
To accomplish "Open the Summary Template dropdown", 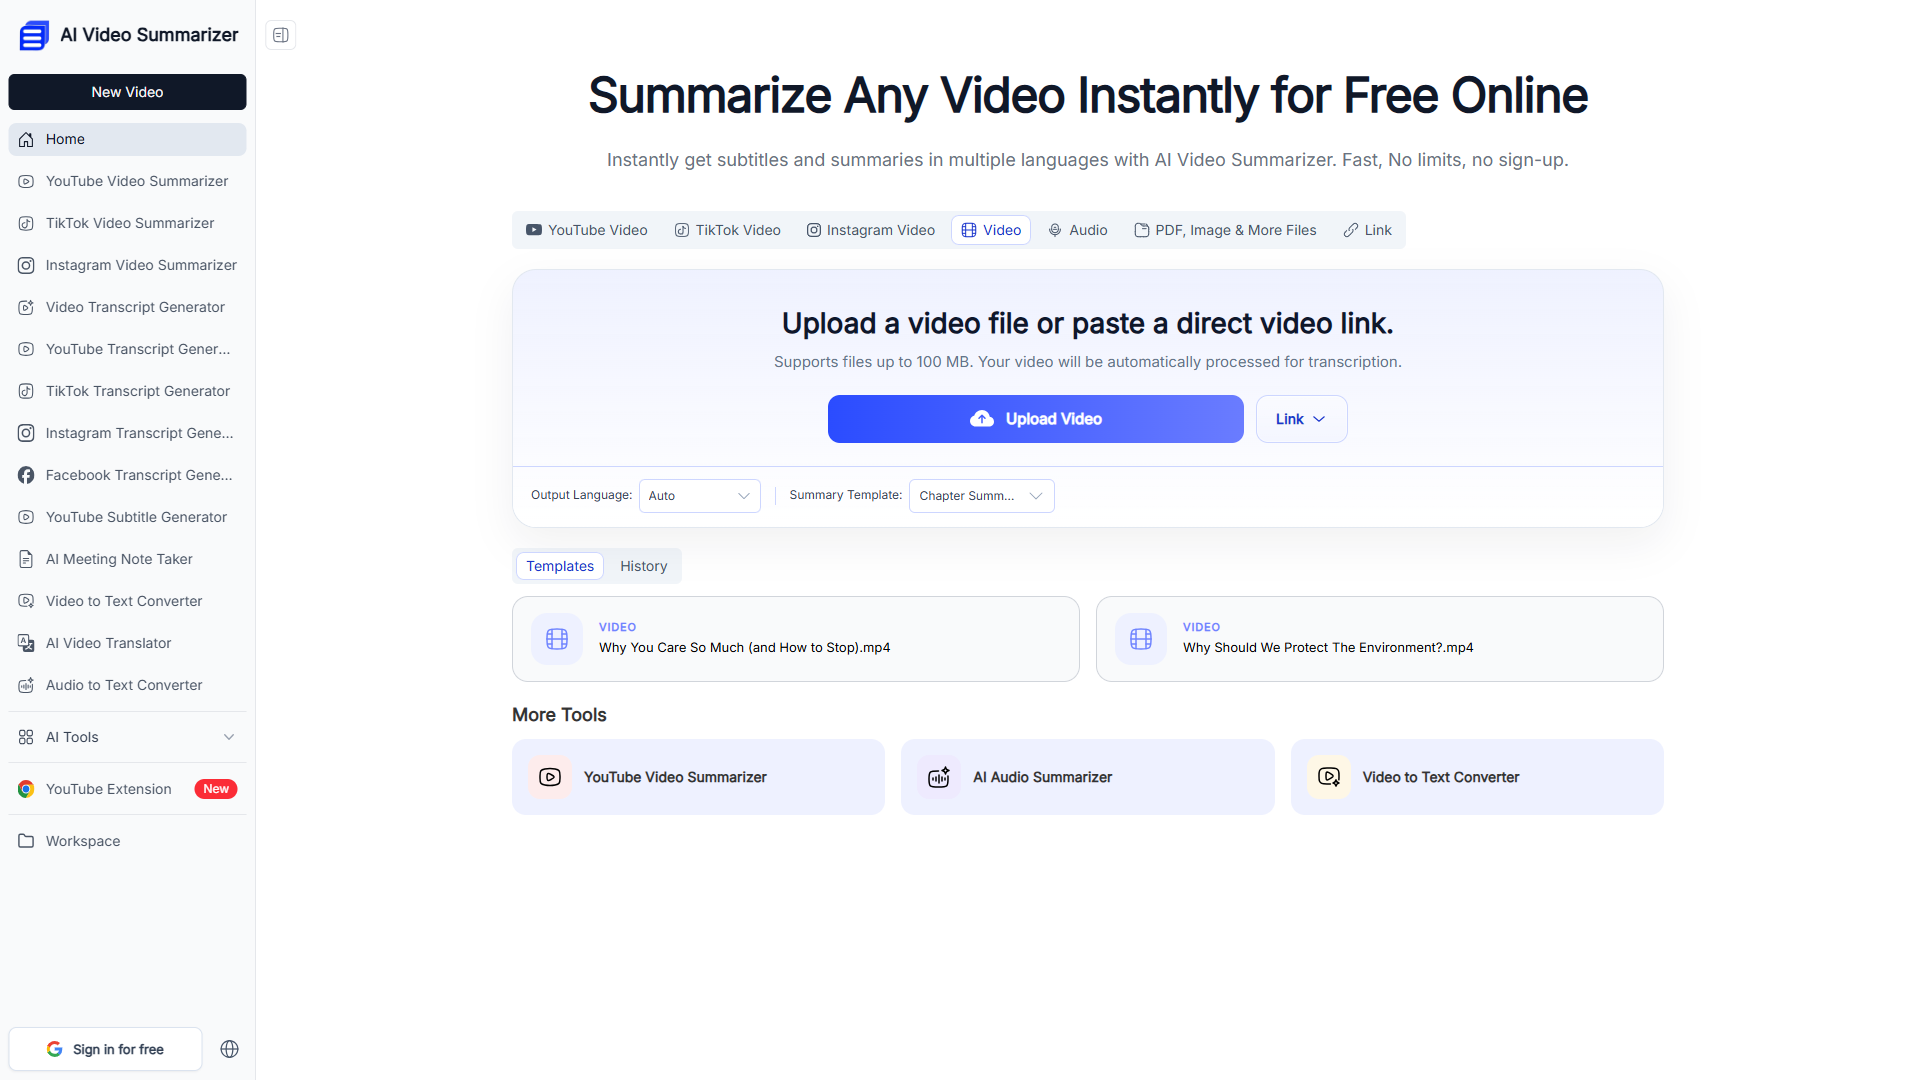I will pos(981,496).
